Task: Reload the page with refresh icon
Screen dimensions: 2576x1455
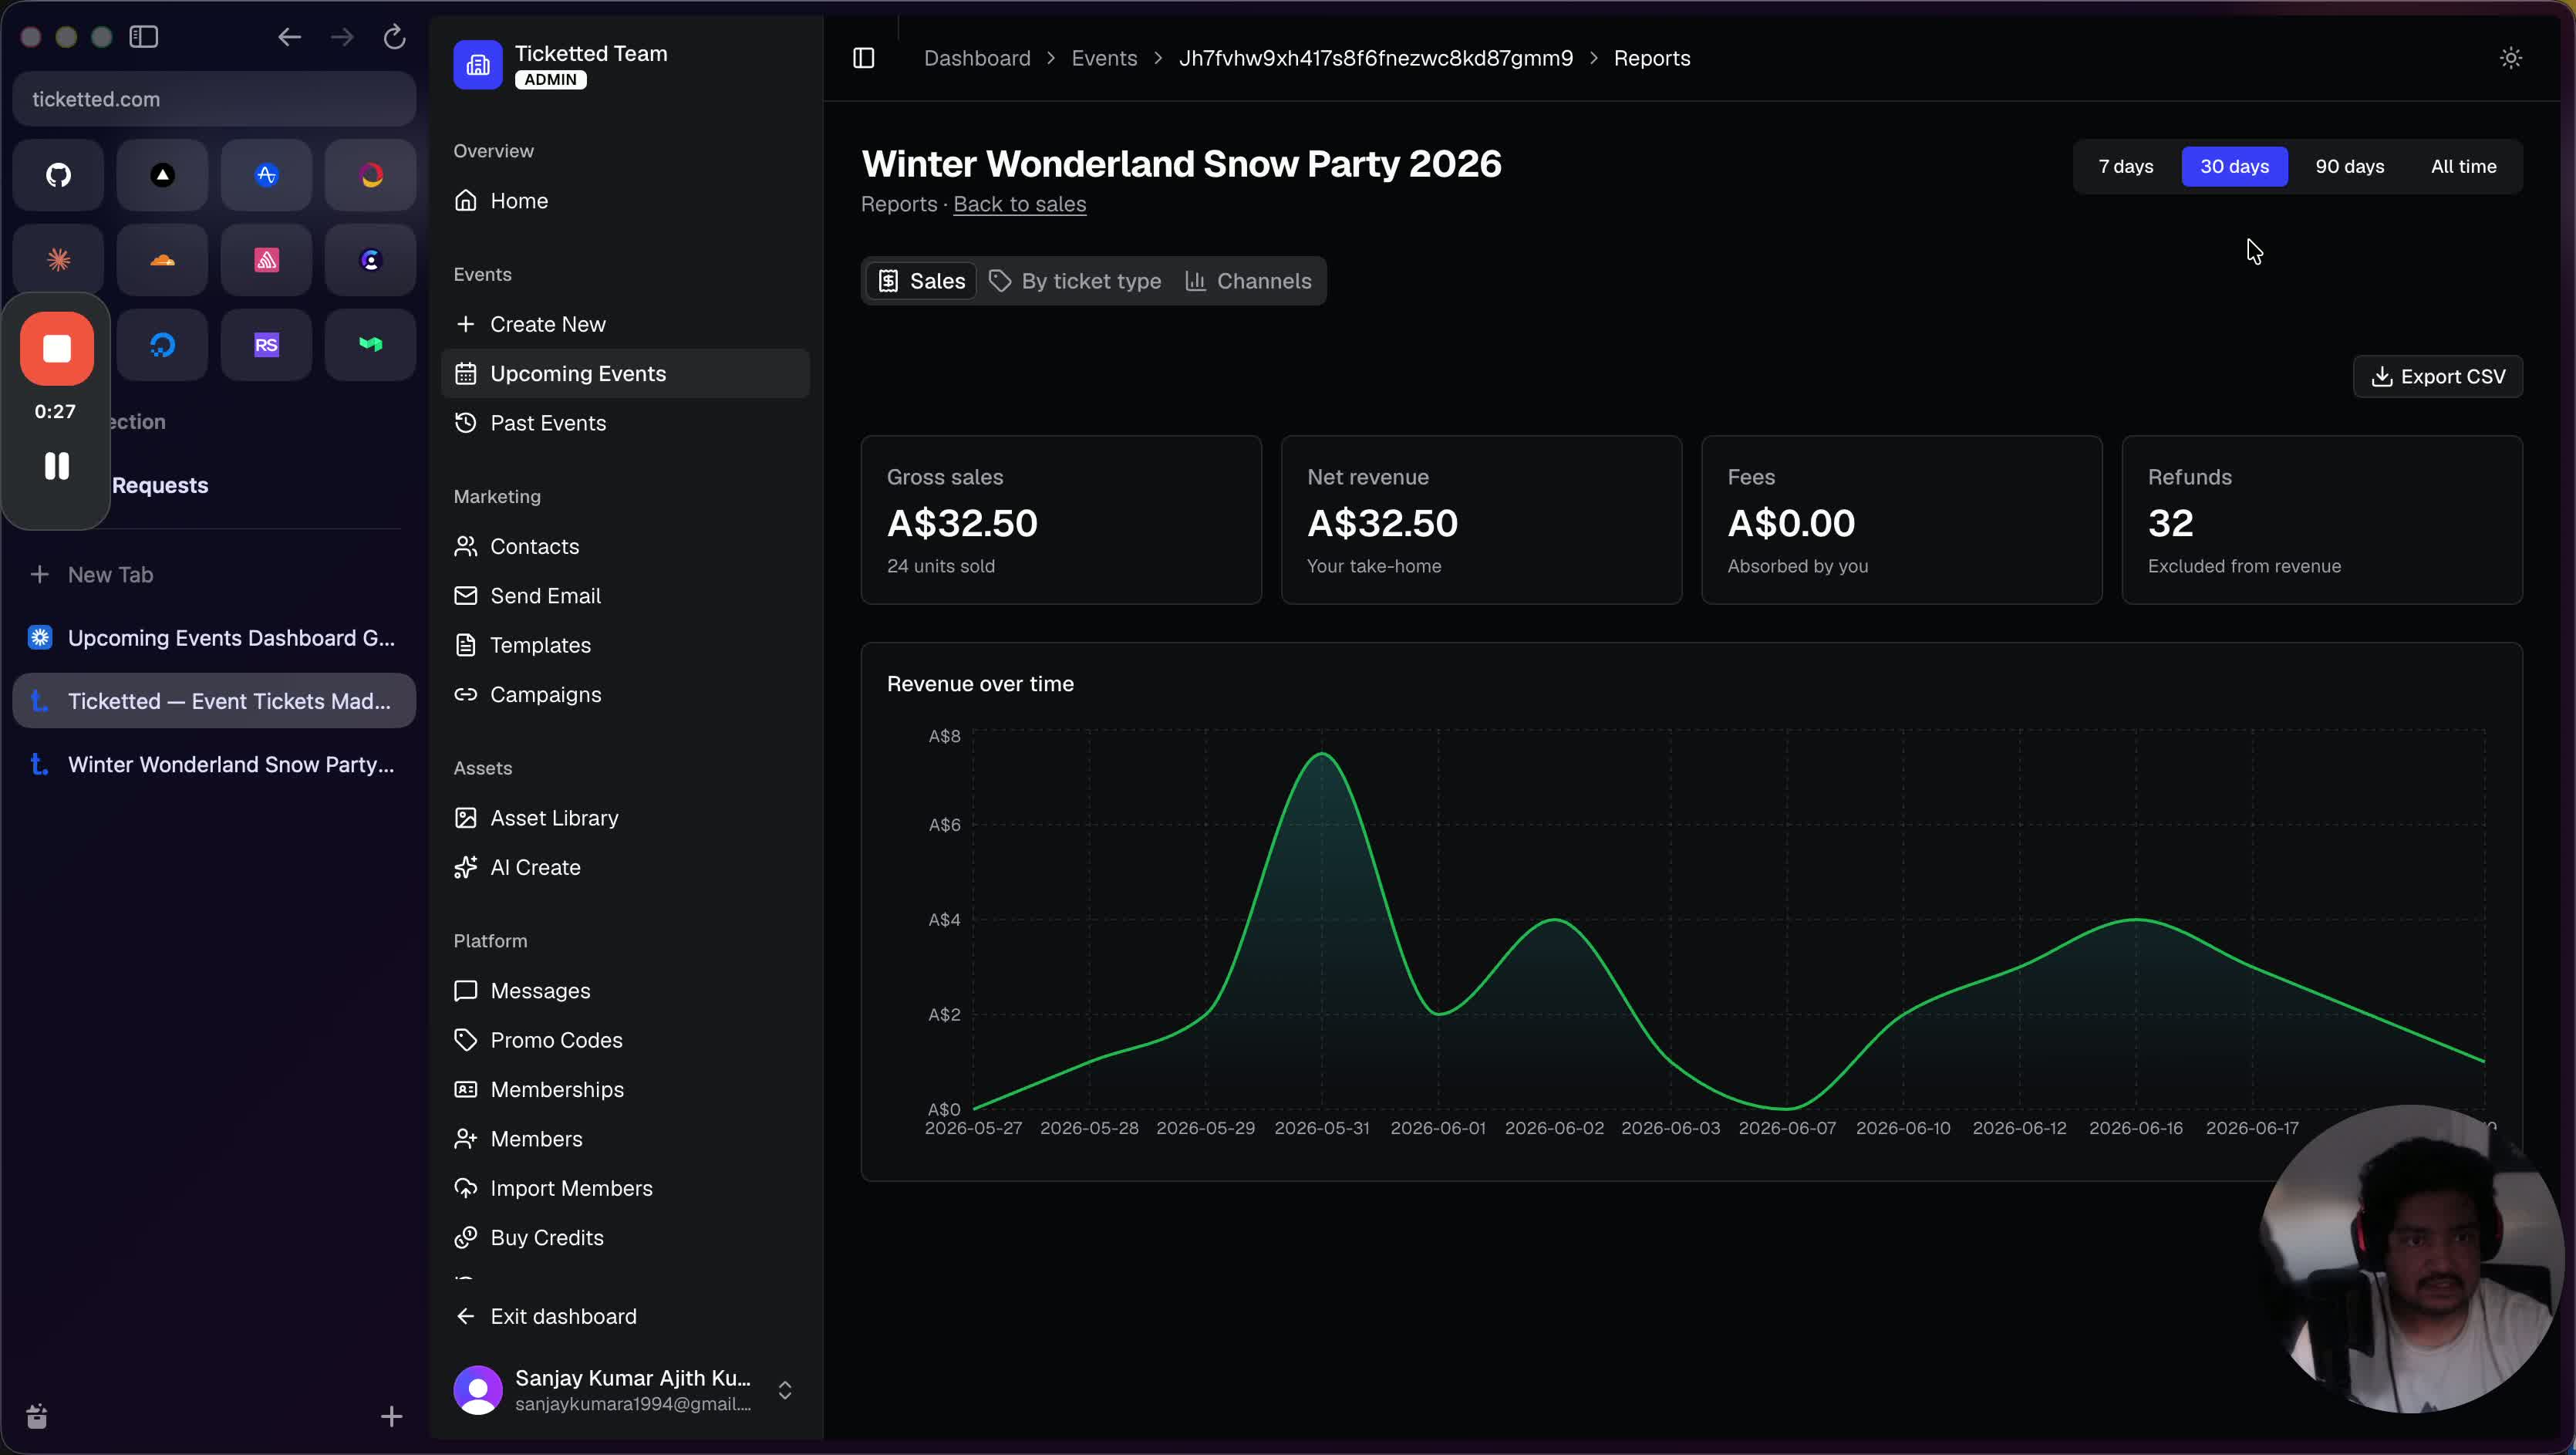Action: point(394,37)
